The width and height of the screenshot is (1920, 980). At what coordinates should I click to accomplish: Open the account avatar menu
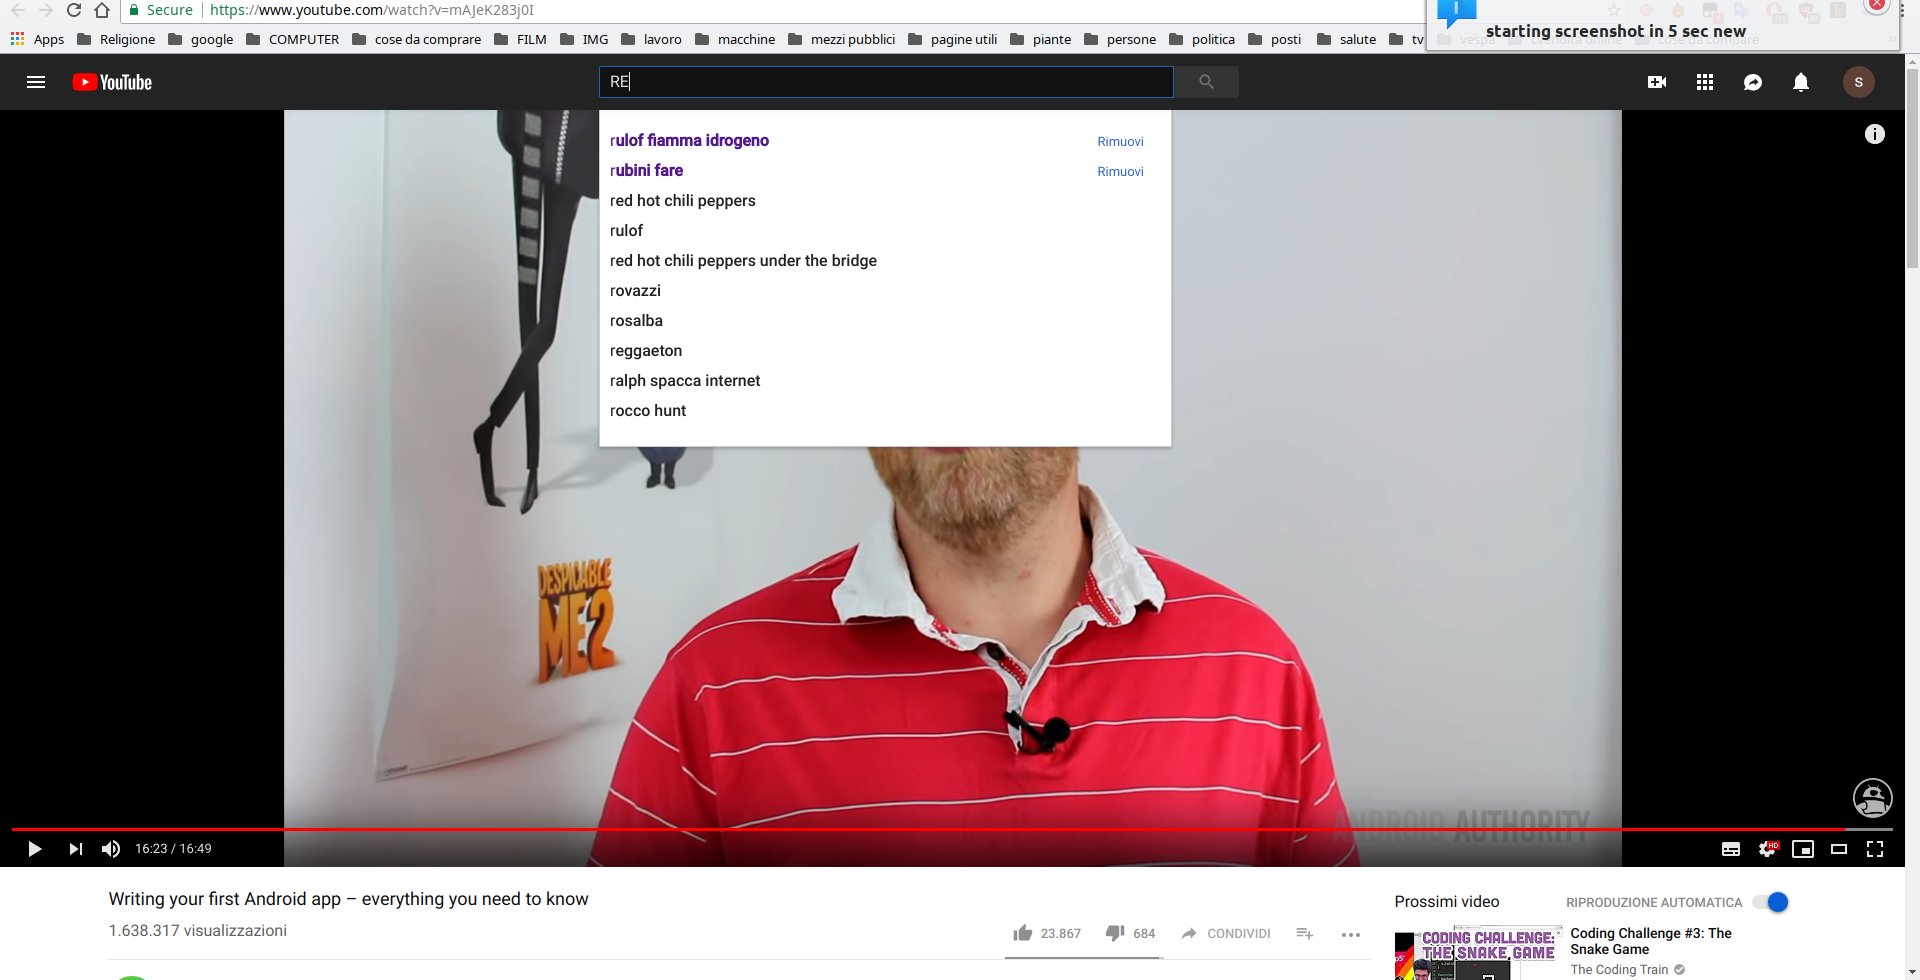point(1859,82)
